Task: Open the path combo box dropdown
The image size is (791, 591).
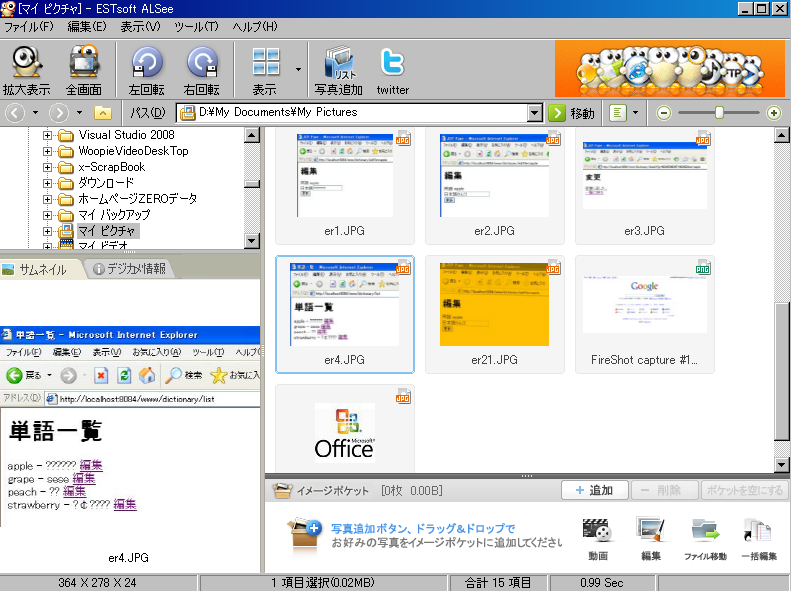Action: [x=535, y=113]
